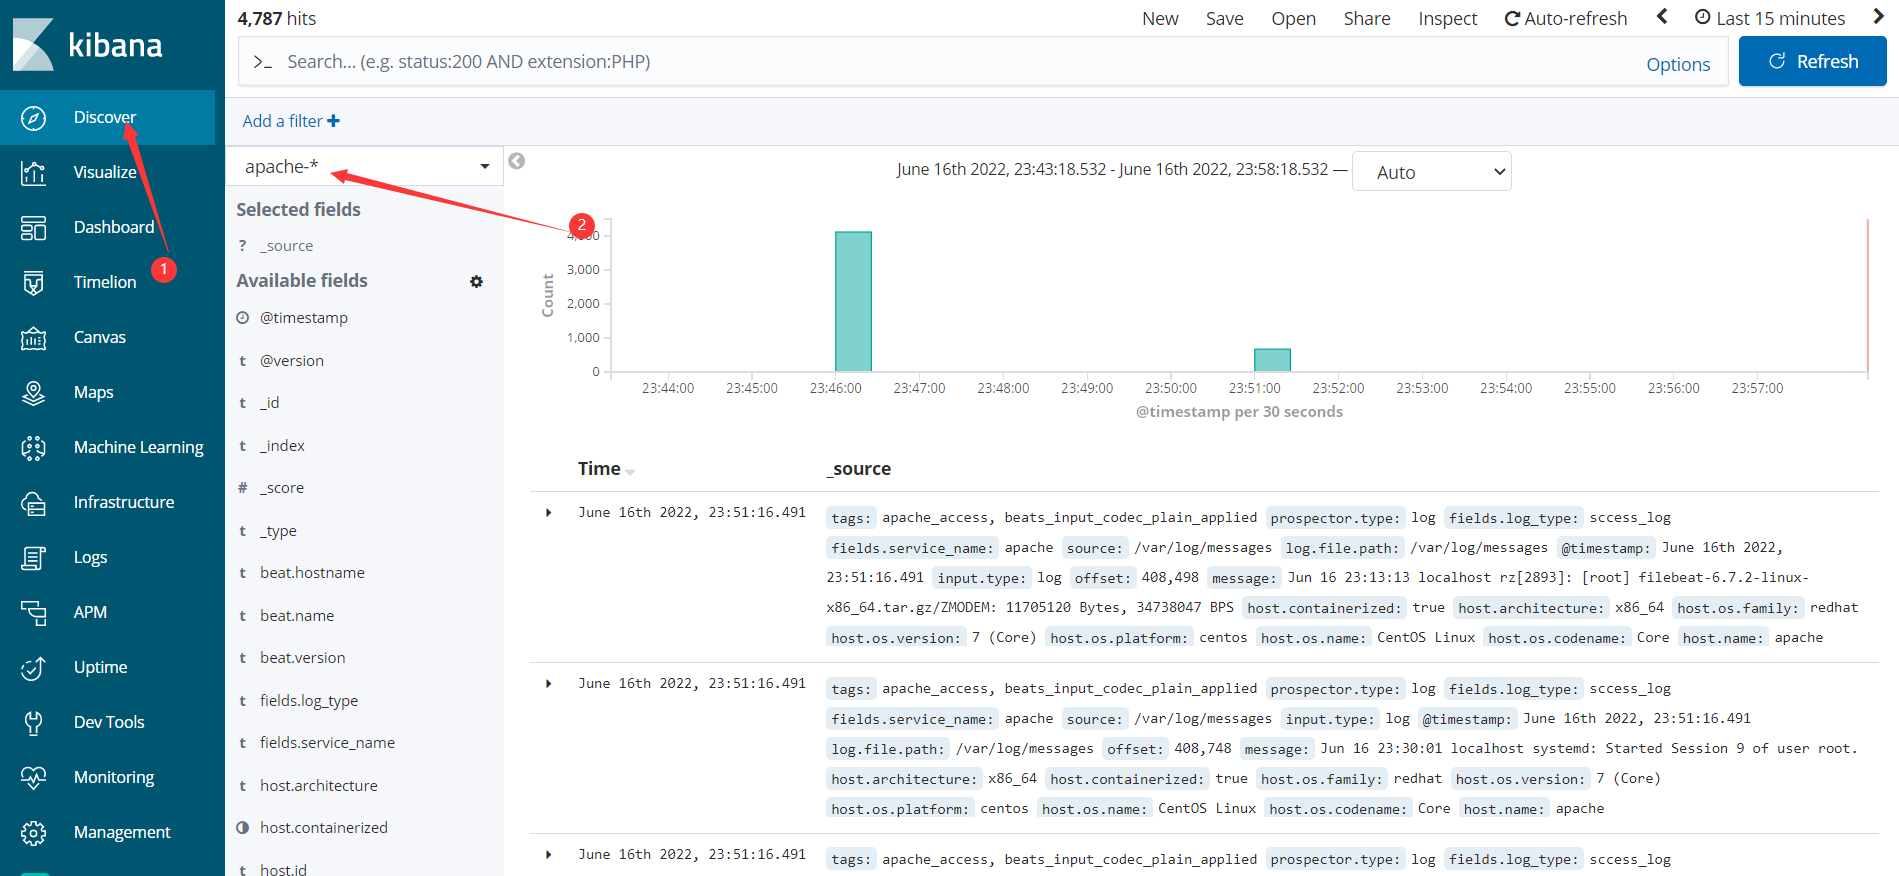Screen dimensions: 1899x876
Task: Open Timelion text link in sidebar
Action: [x=105, y=282]
